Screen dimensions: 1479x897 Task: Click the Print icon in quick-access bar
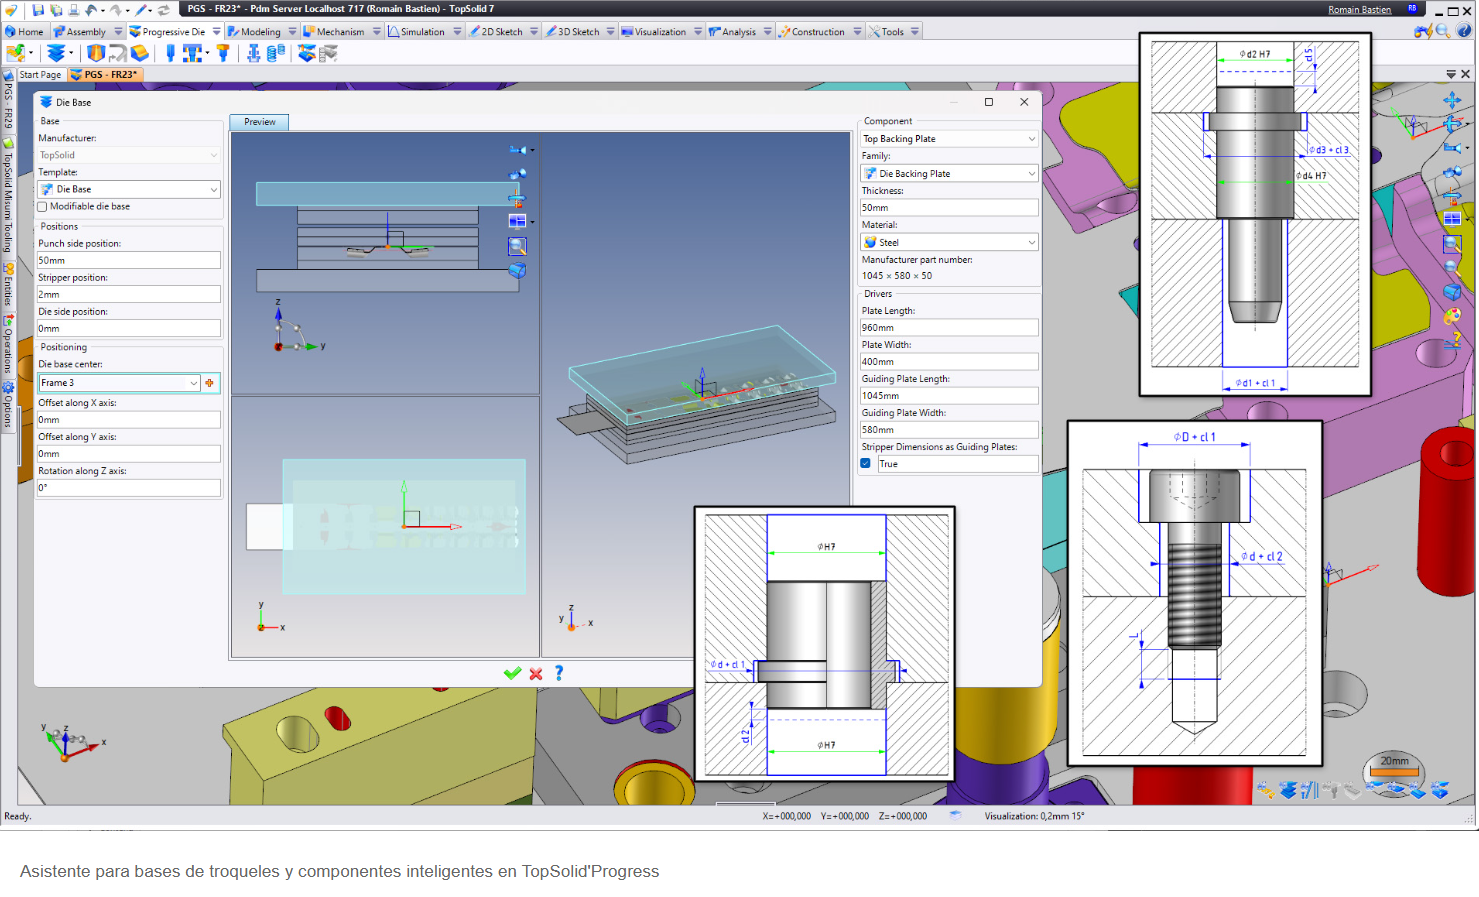point(72,10)
